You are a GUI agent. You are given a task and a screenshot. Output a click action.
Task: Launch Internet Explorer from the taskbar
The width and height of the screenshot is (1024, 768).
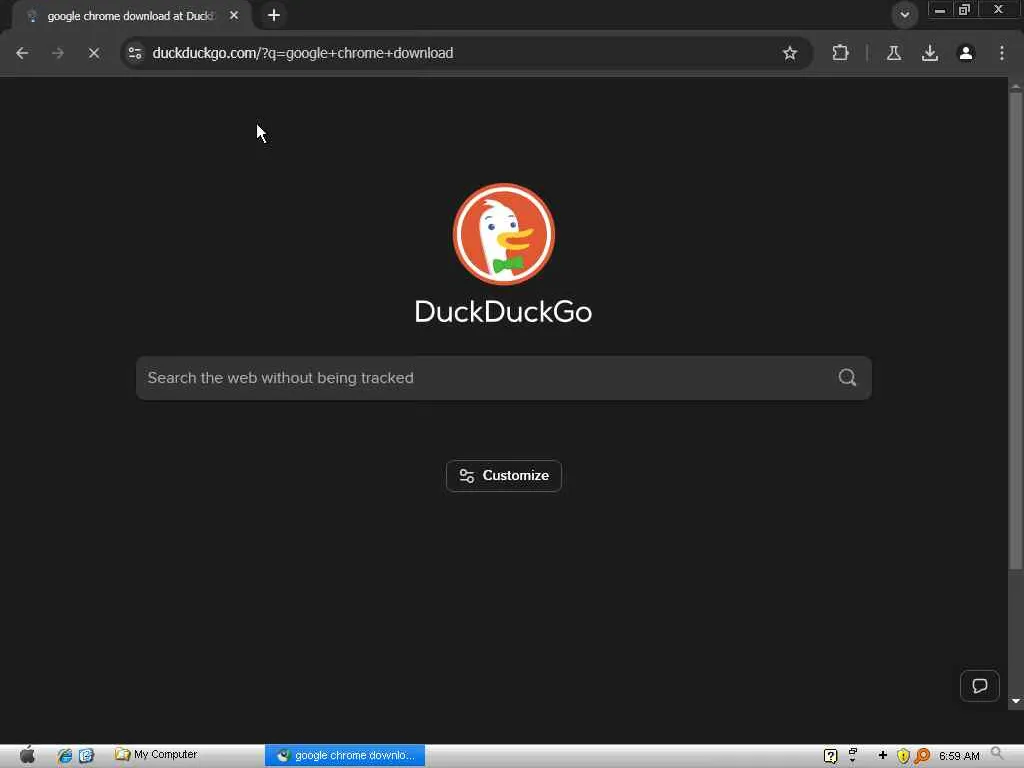(x=65, y=756)
